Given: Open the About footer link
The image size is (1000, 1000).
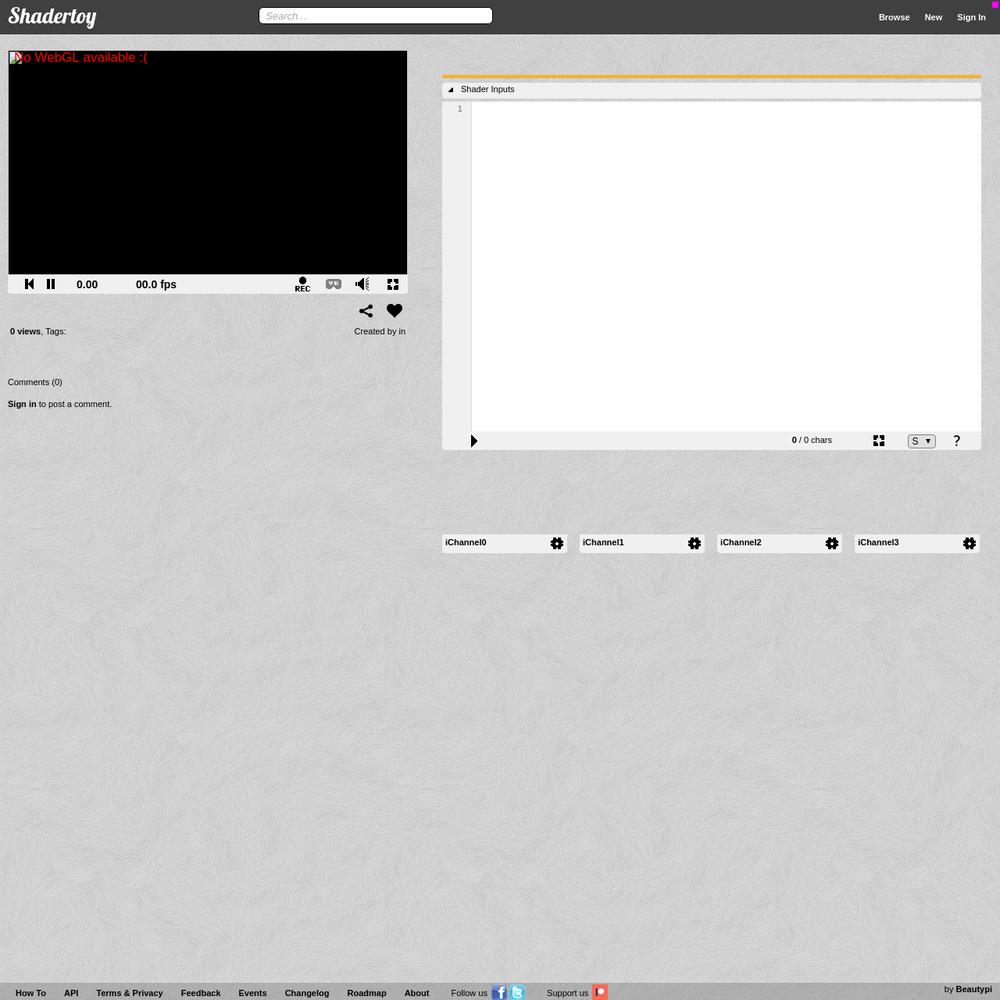Looking at the screenshot, I should [x=416, y=993].
